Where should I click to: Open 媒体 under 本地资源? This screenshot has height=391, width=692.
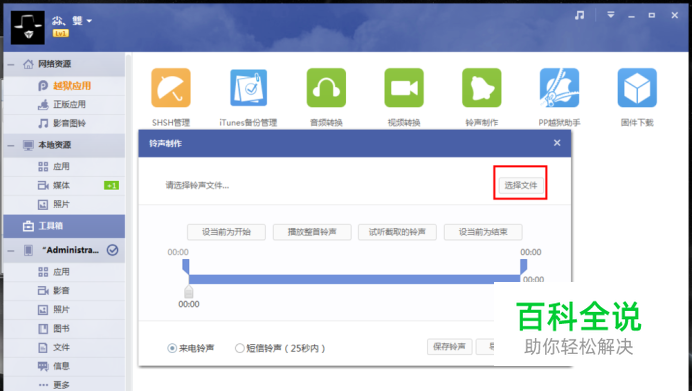[64, 185]
